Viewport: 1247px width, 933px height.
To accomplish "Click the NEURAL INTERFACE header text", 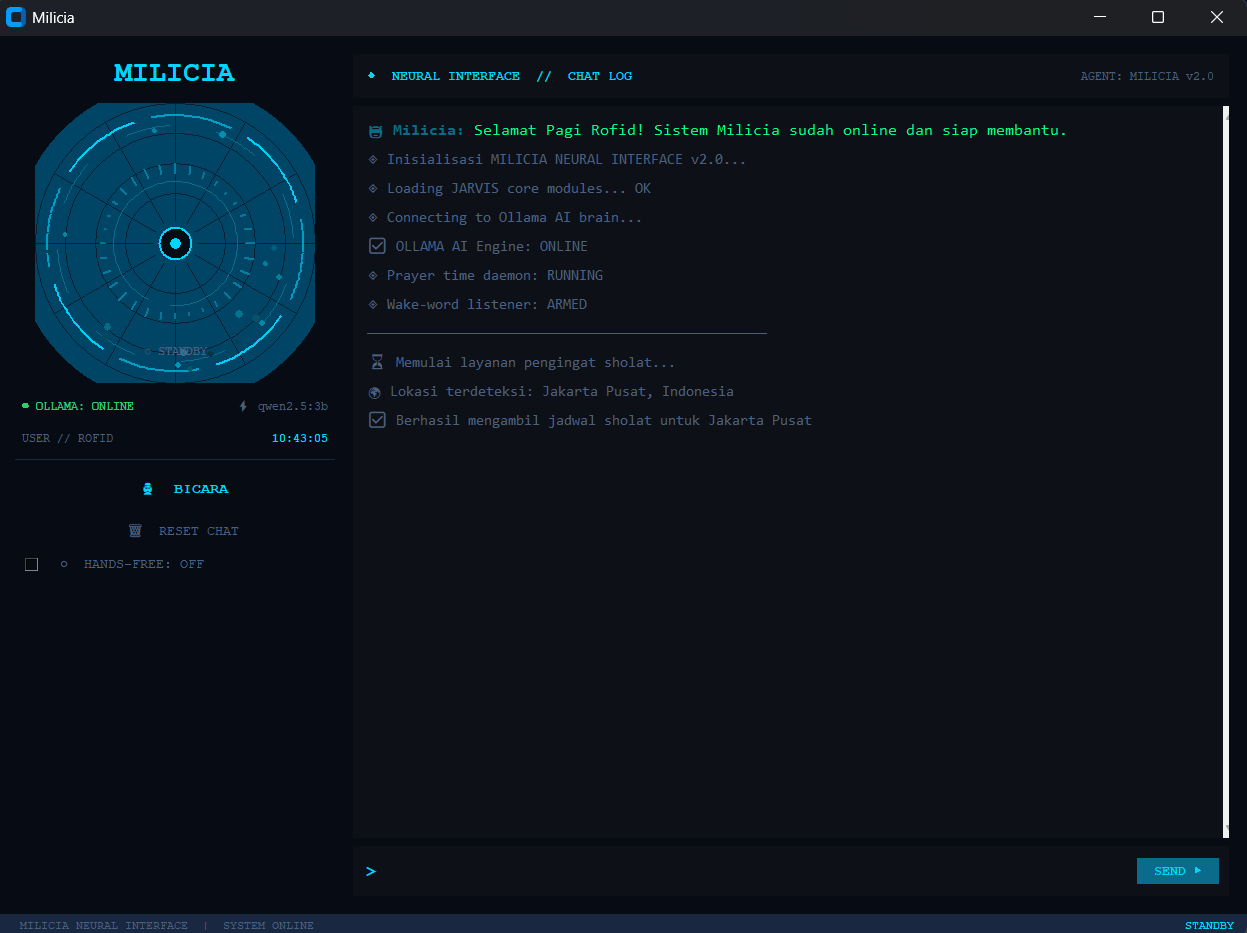I will click(456, 76).
